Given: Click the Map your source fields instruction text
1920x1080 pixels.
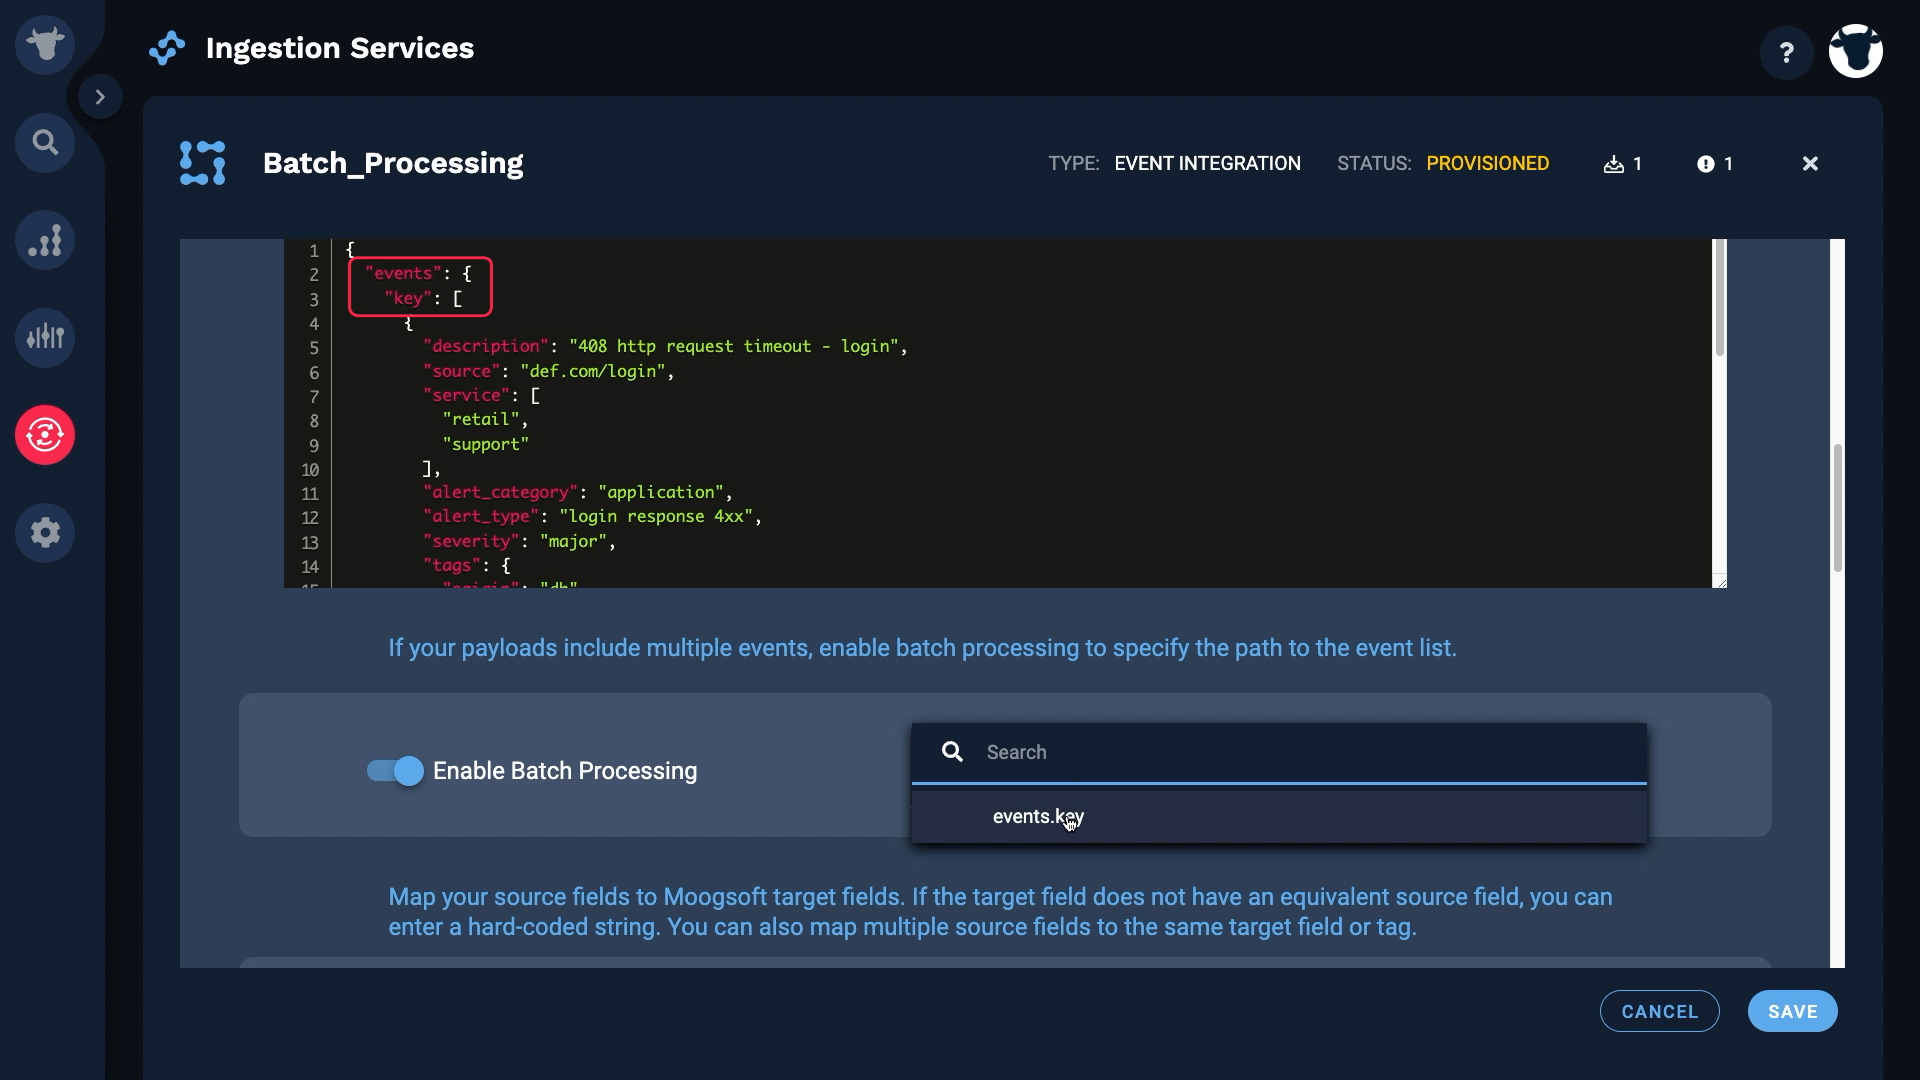Looking at the screenshot, I should pos(1000,912).
